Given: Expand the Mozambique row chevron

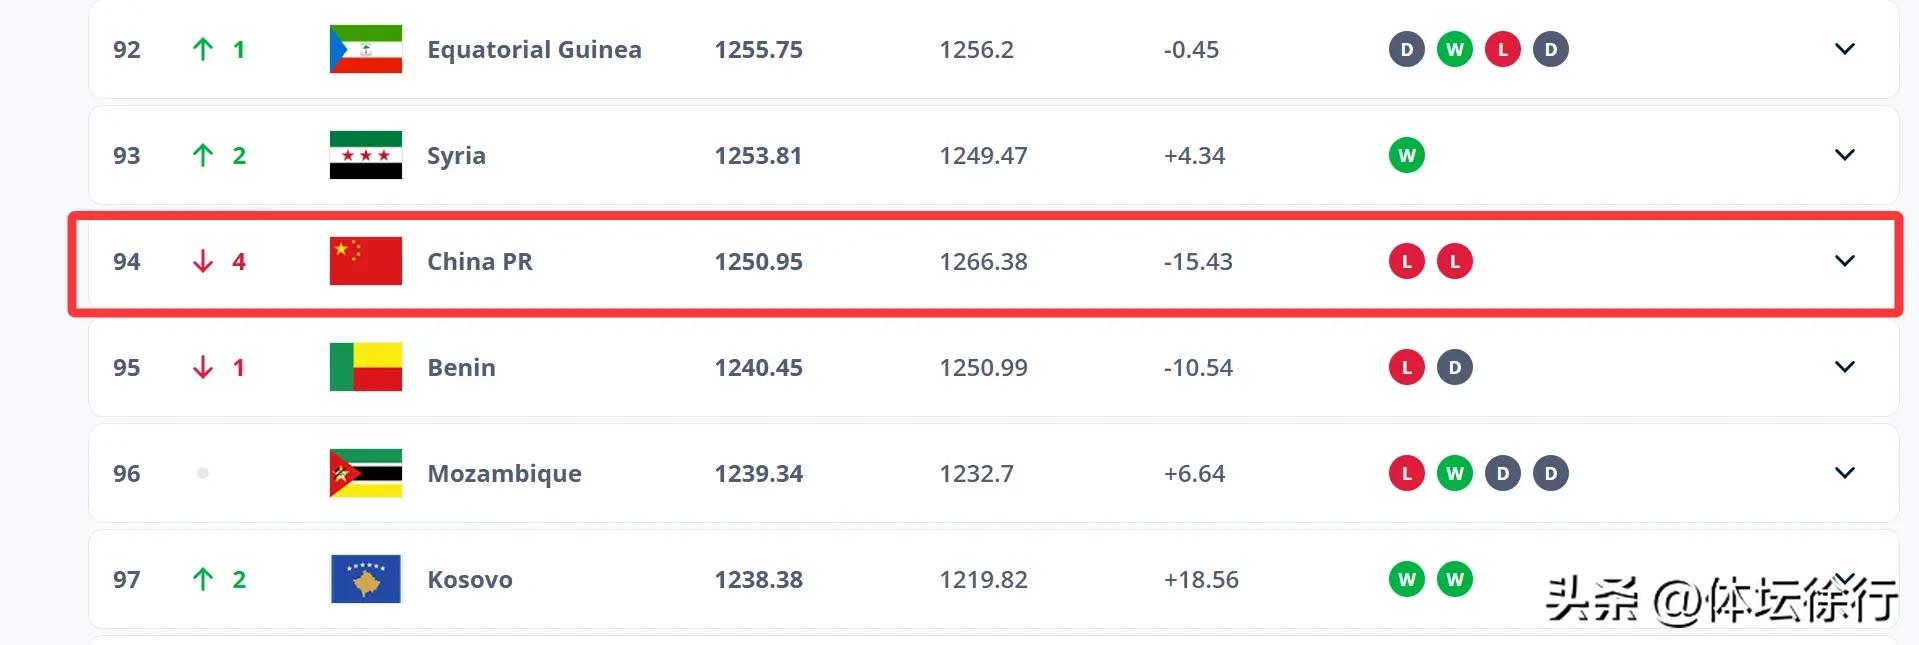Looking at the screenshot, I should (x=1845, y=473).
